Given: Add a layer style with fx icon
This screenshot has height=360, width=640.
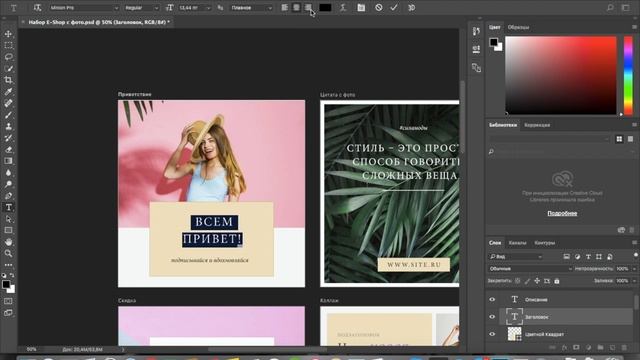Looking at the screenshot, I should (x=564, y=348).
